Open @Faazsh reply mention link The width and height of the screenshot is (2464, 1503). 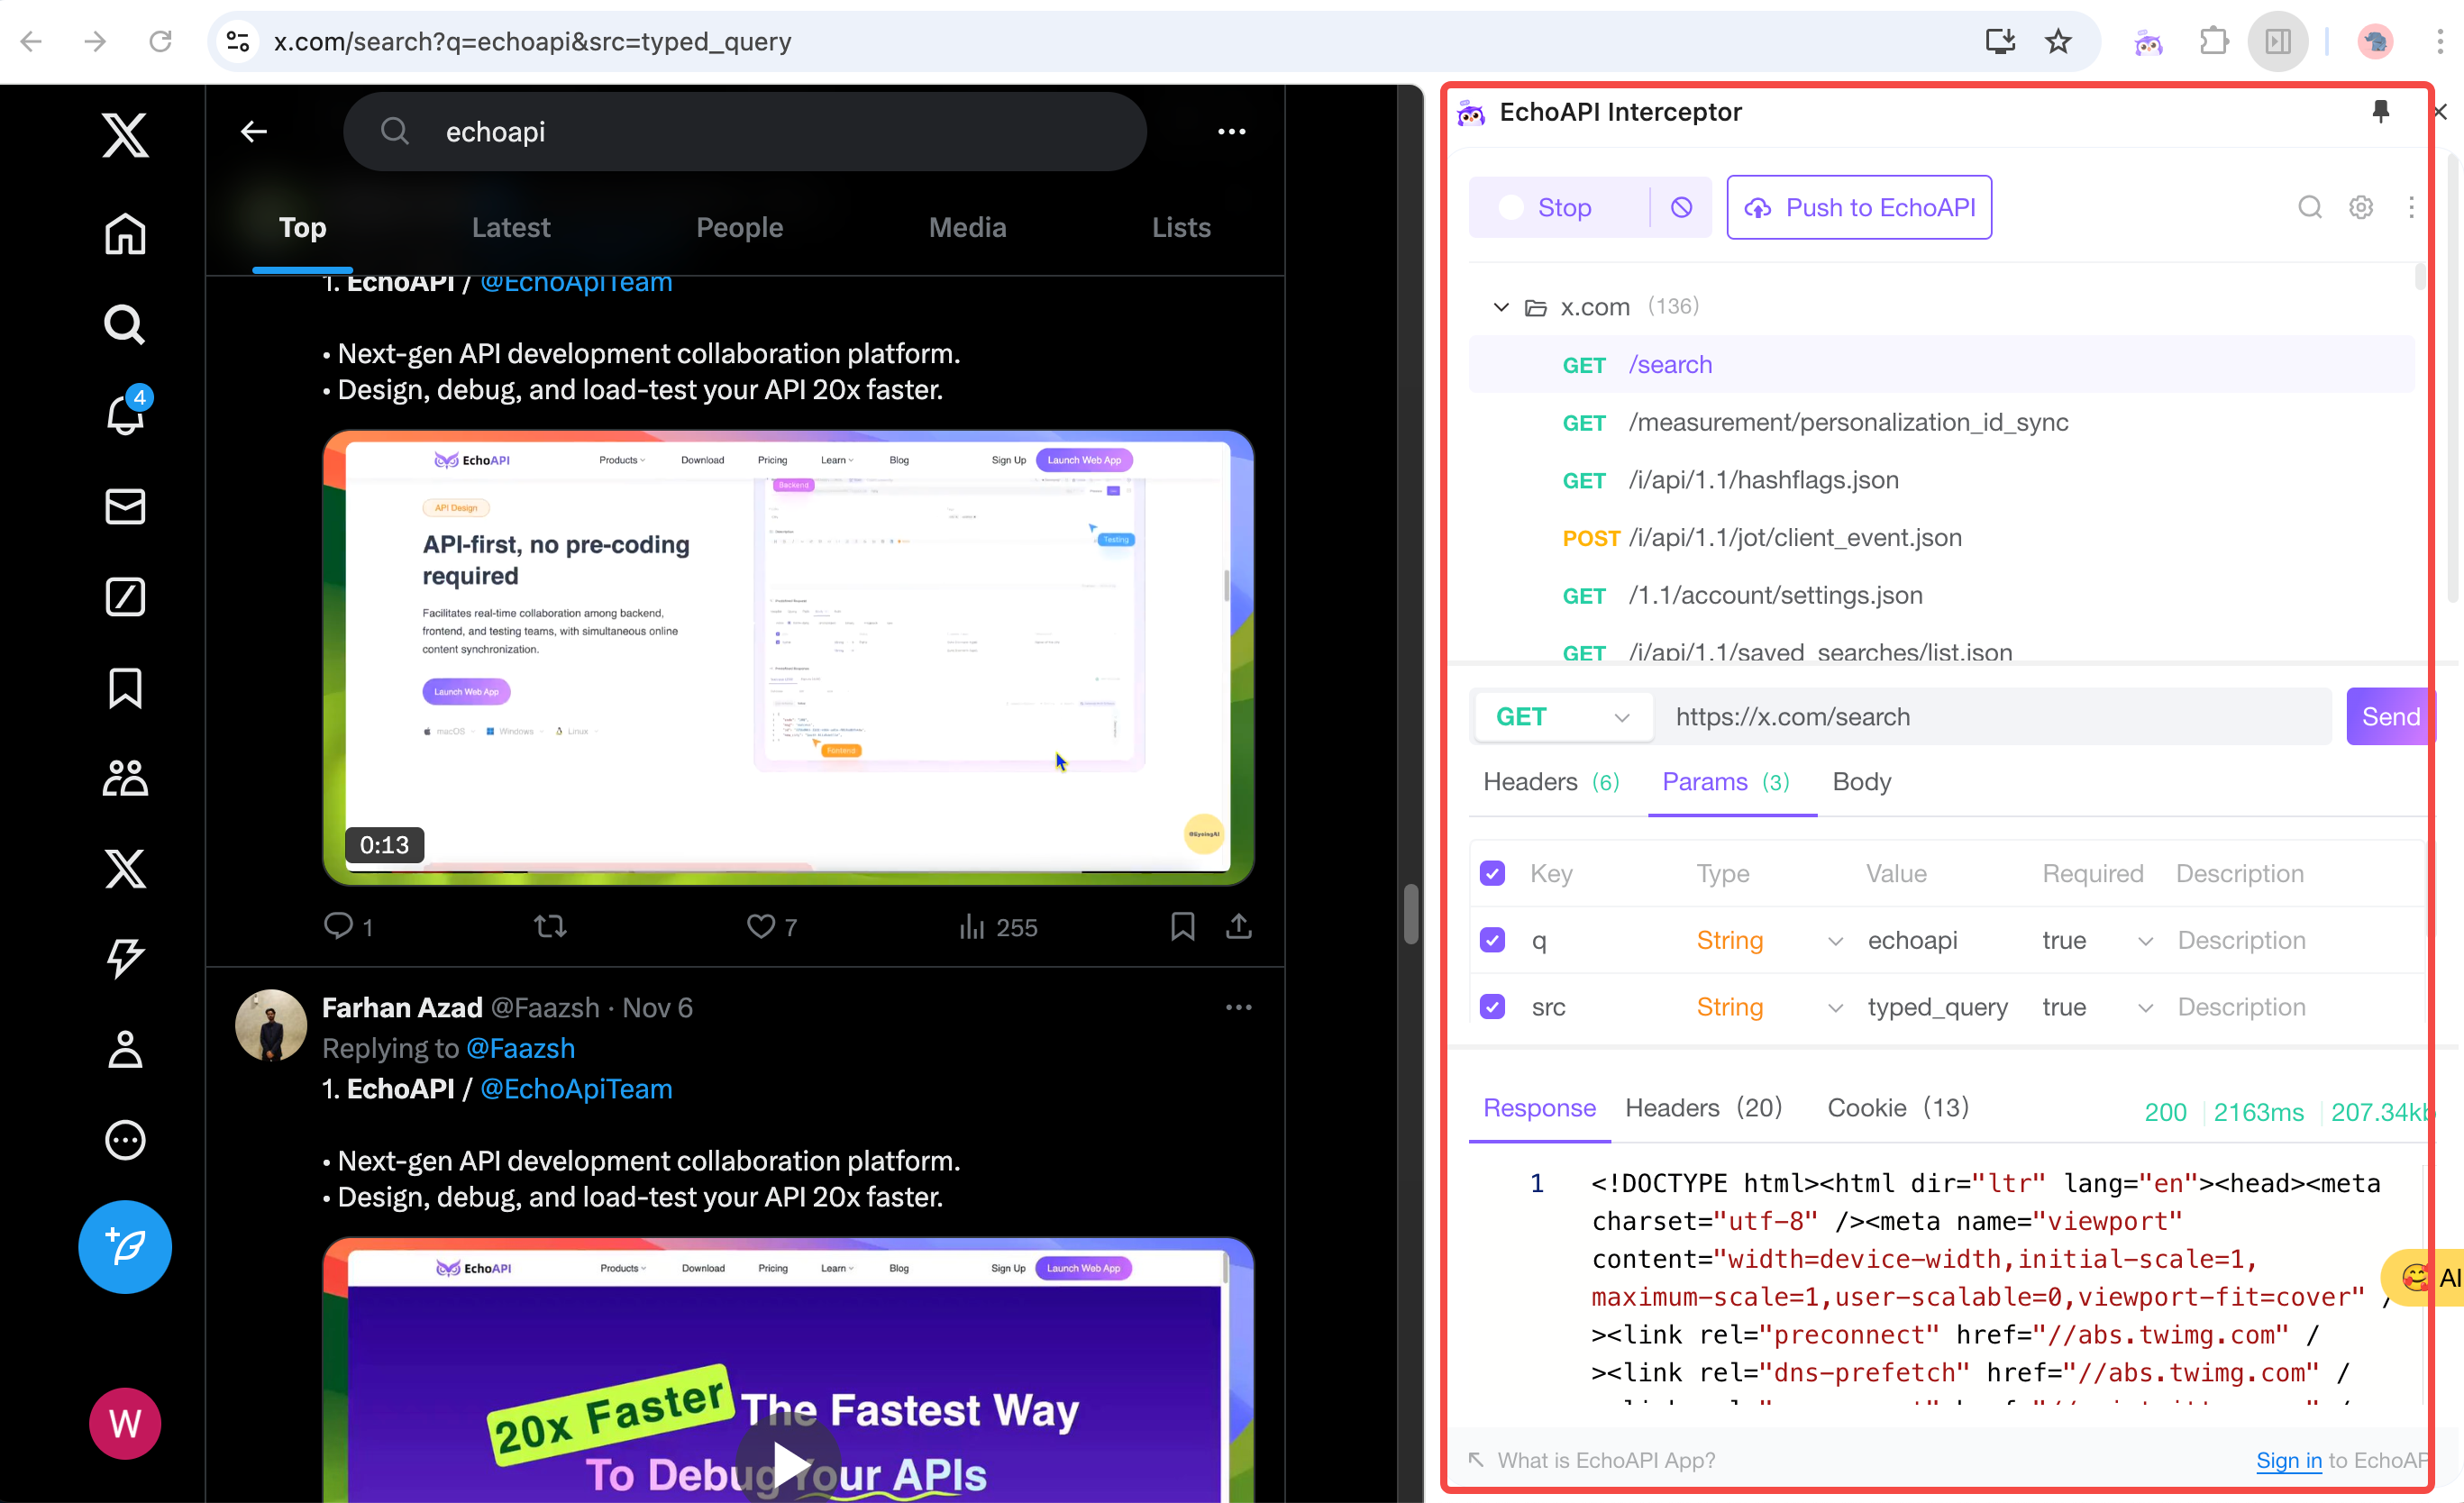click(x=520, y=1048)
